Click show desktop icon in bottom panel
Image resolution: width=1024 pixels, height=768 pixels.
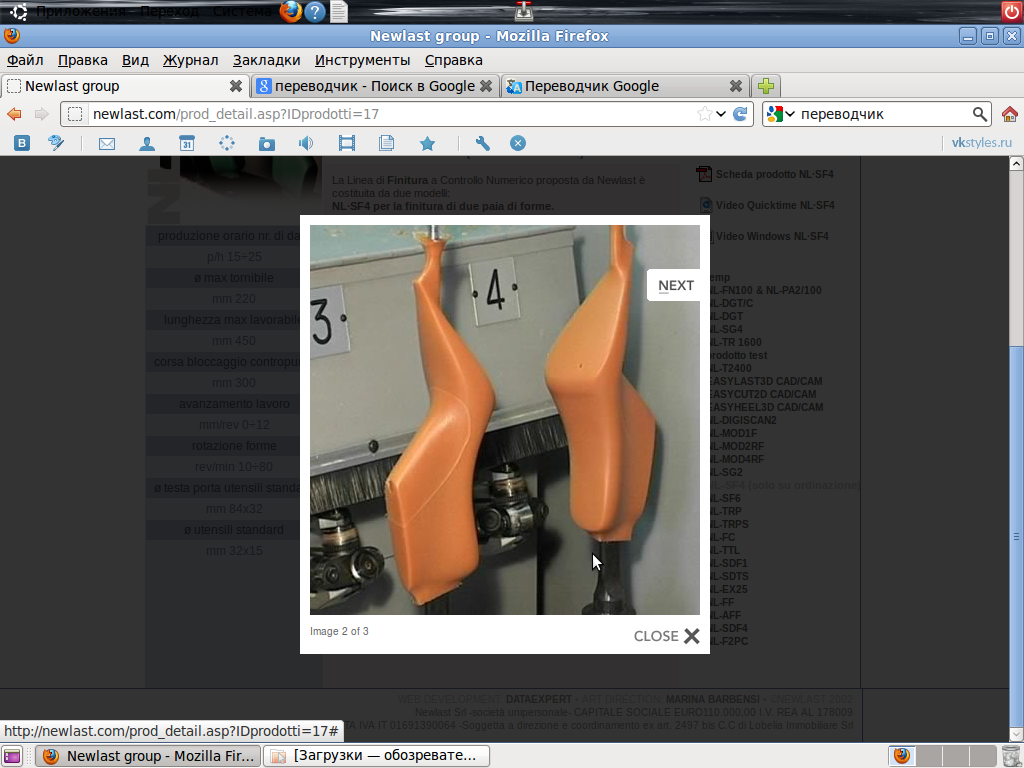point(12,756)
